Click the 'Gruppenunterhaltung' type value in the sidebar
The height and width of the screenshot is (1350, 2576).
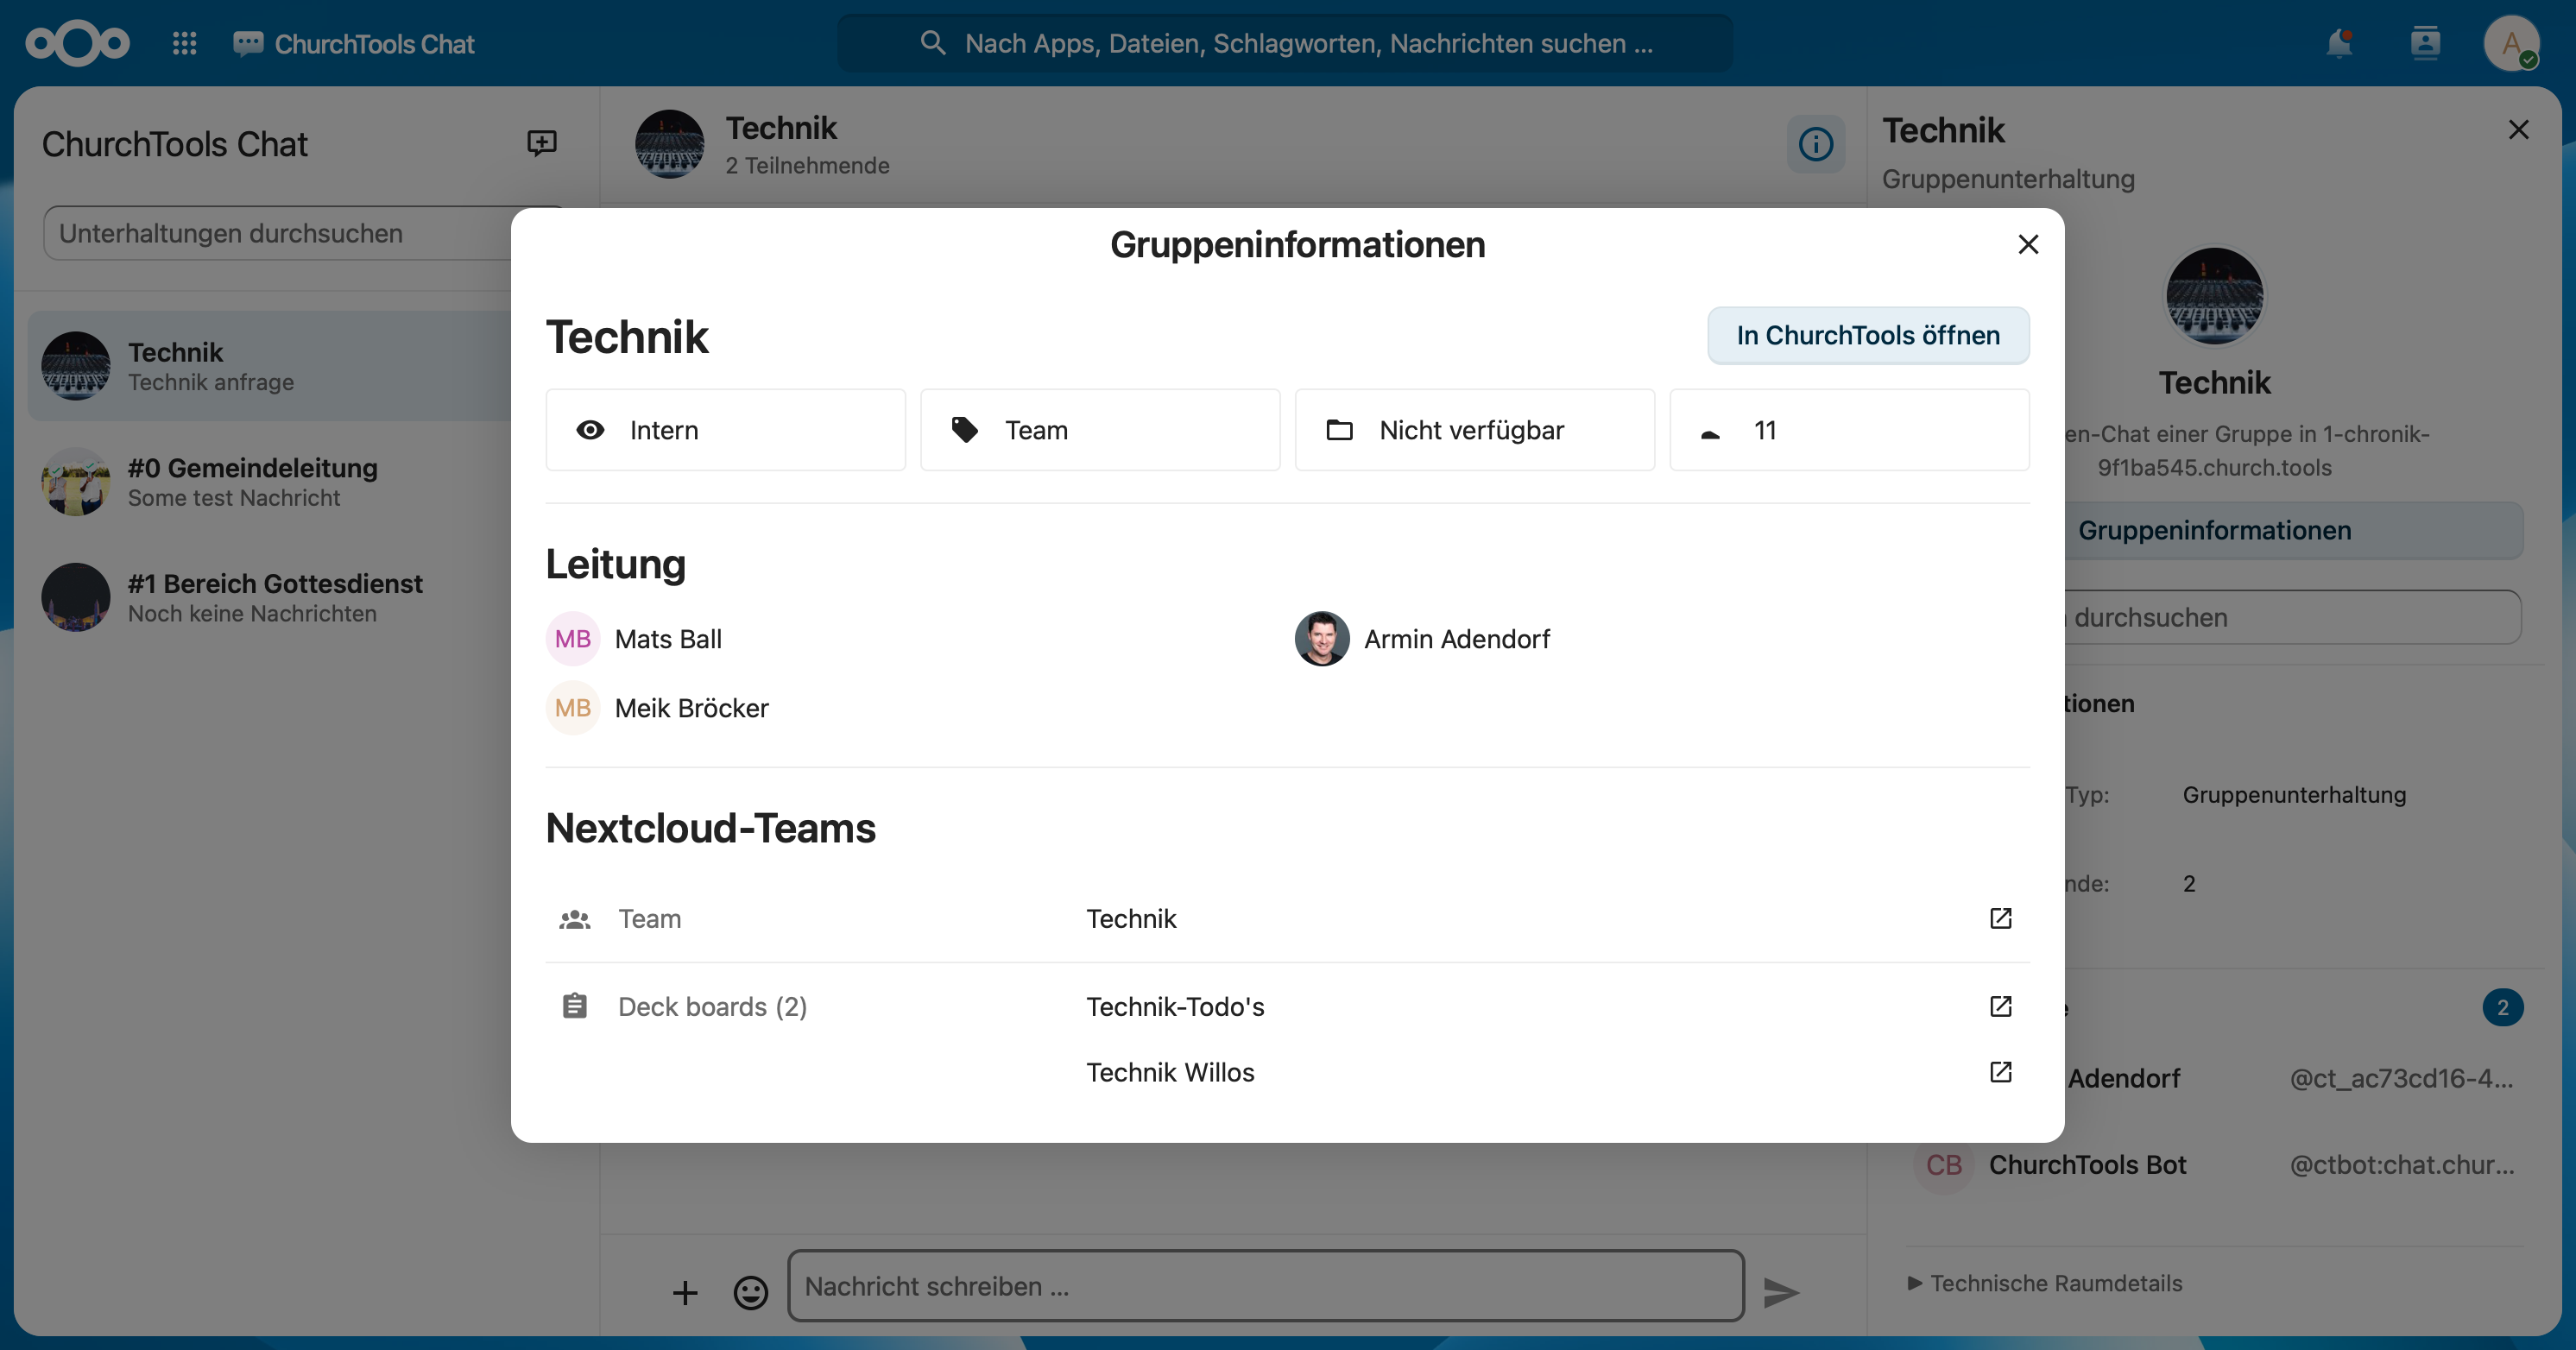coord(2294,795)
